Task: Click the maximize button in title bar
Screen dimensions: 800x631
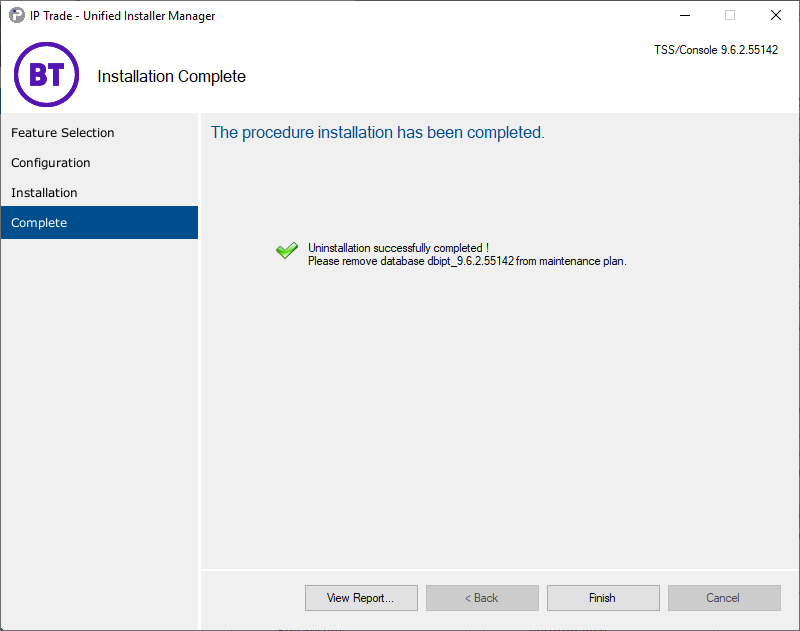Action: [730, 15]
